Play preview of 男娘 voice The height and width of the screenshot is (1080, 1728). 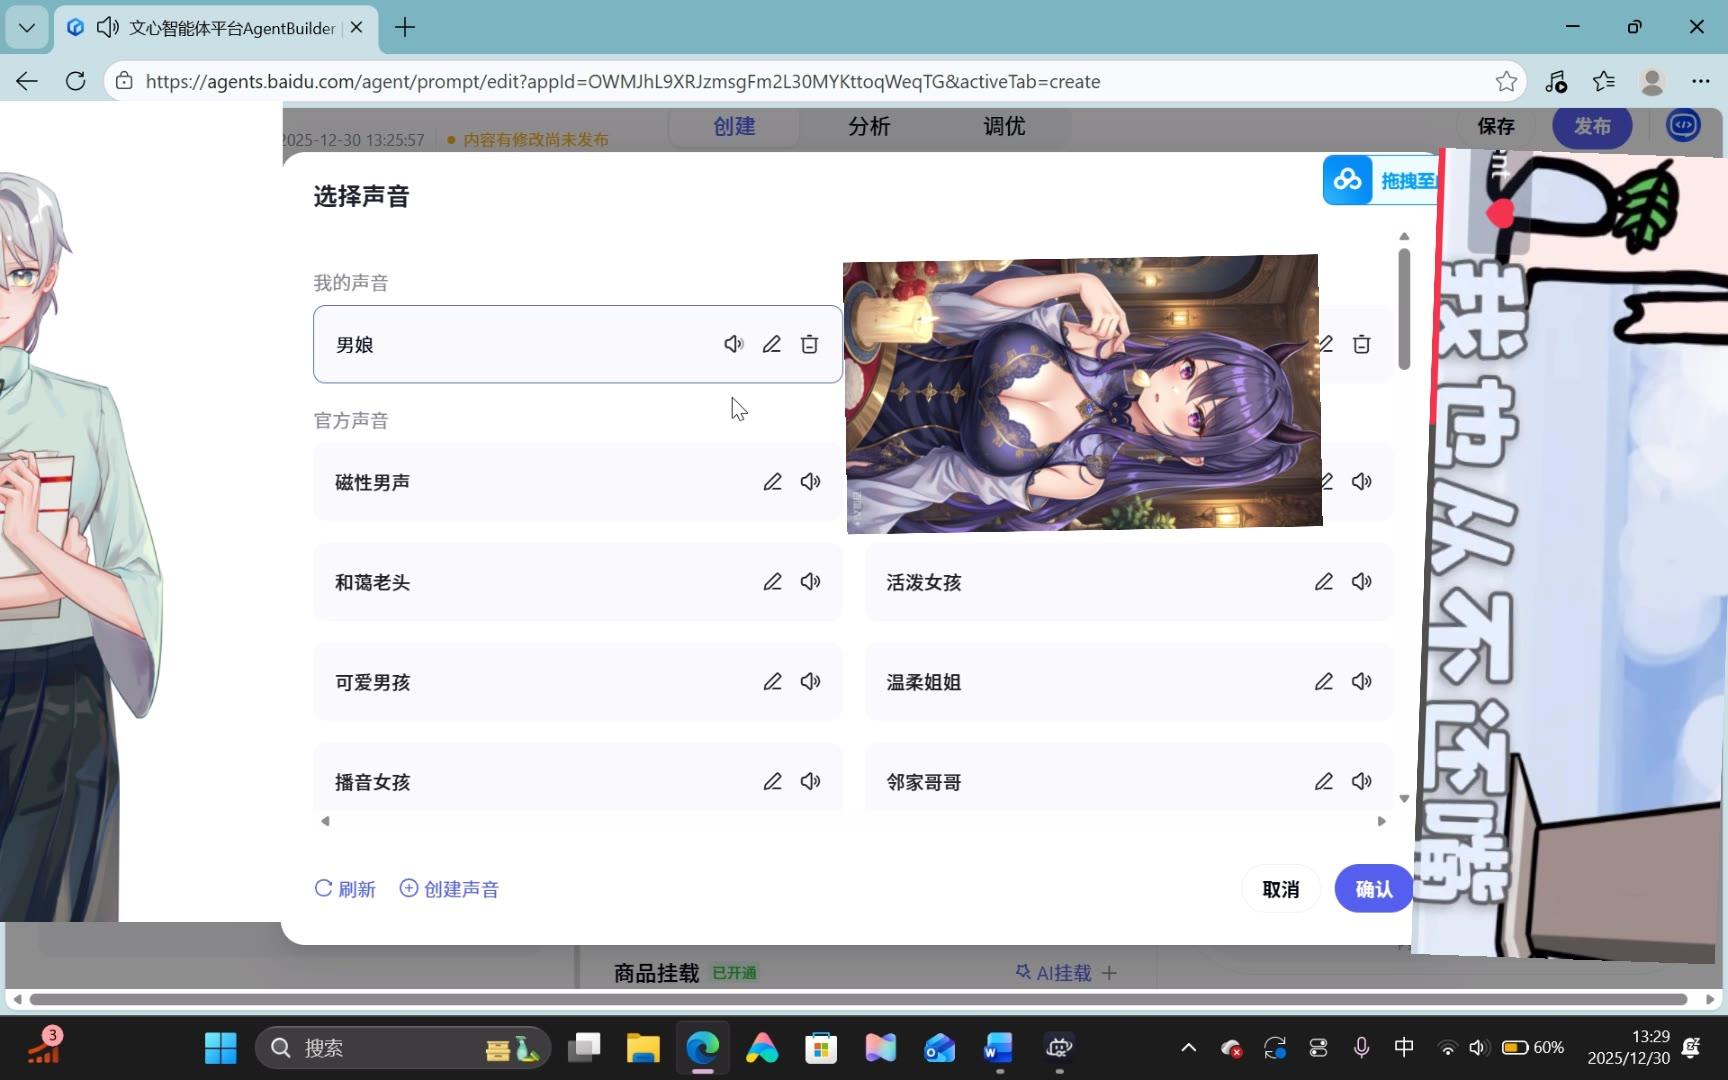pyautogui.click(x=733, y=344)
